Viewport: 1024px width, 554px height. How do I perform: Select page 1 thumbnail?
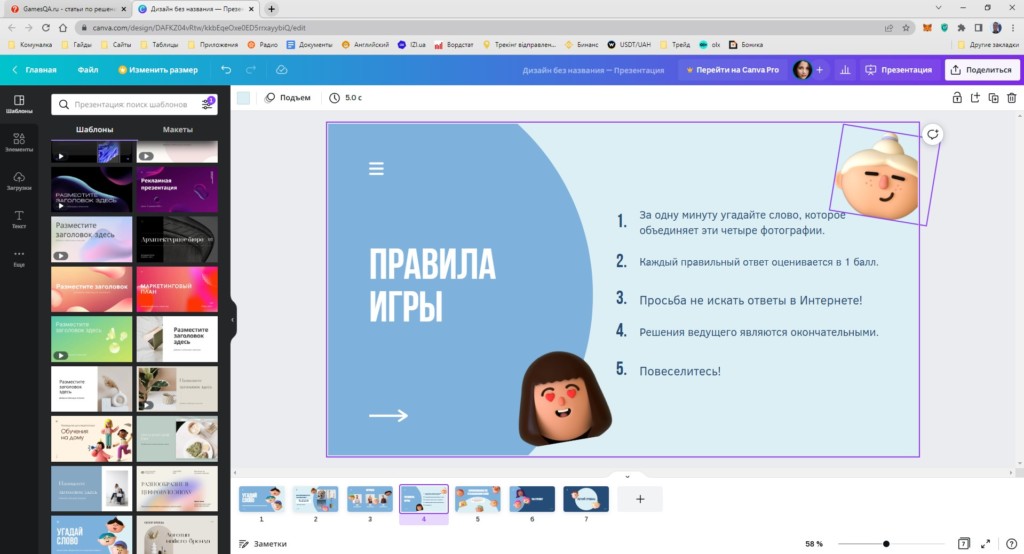click(261, 499)
